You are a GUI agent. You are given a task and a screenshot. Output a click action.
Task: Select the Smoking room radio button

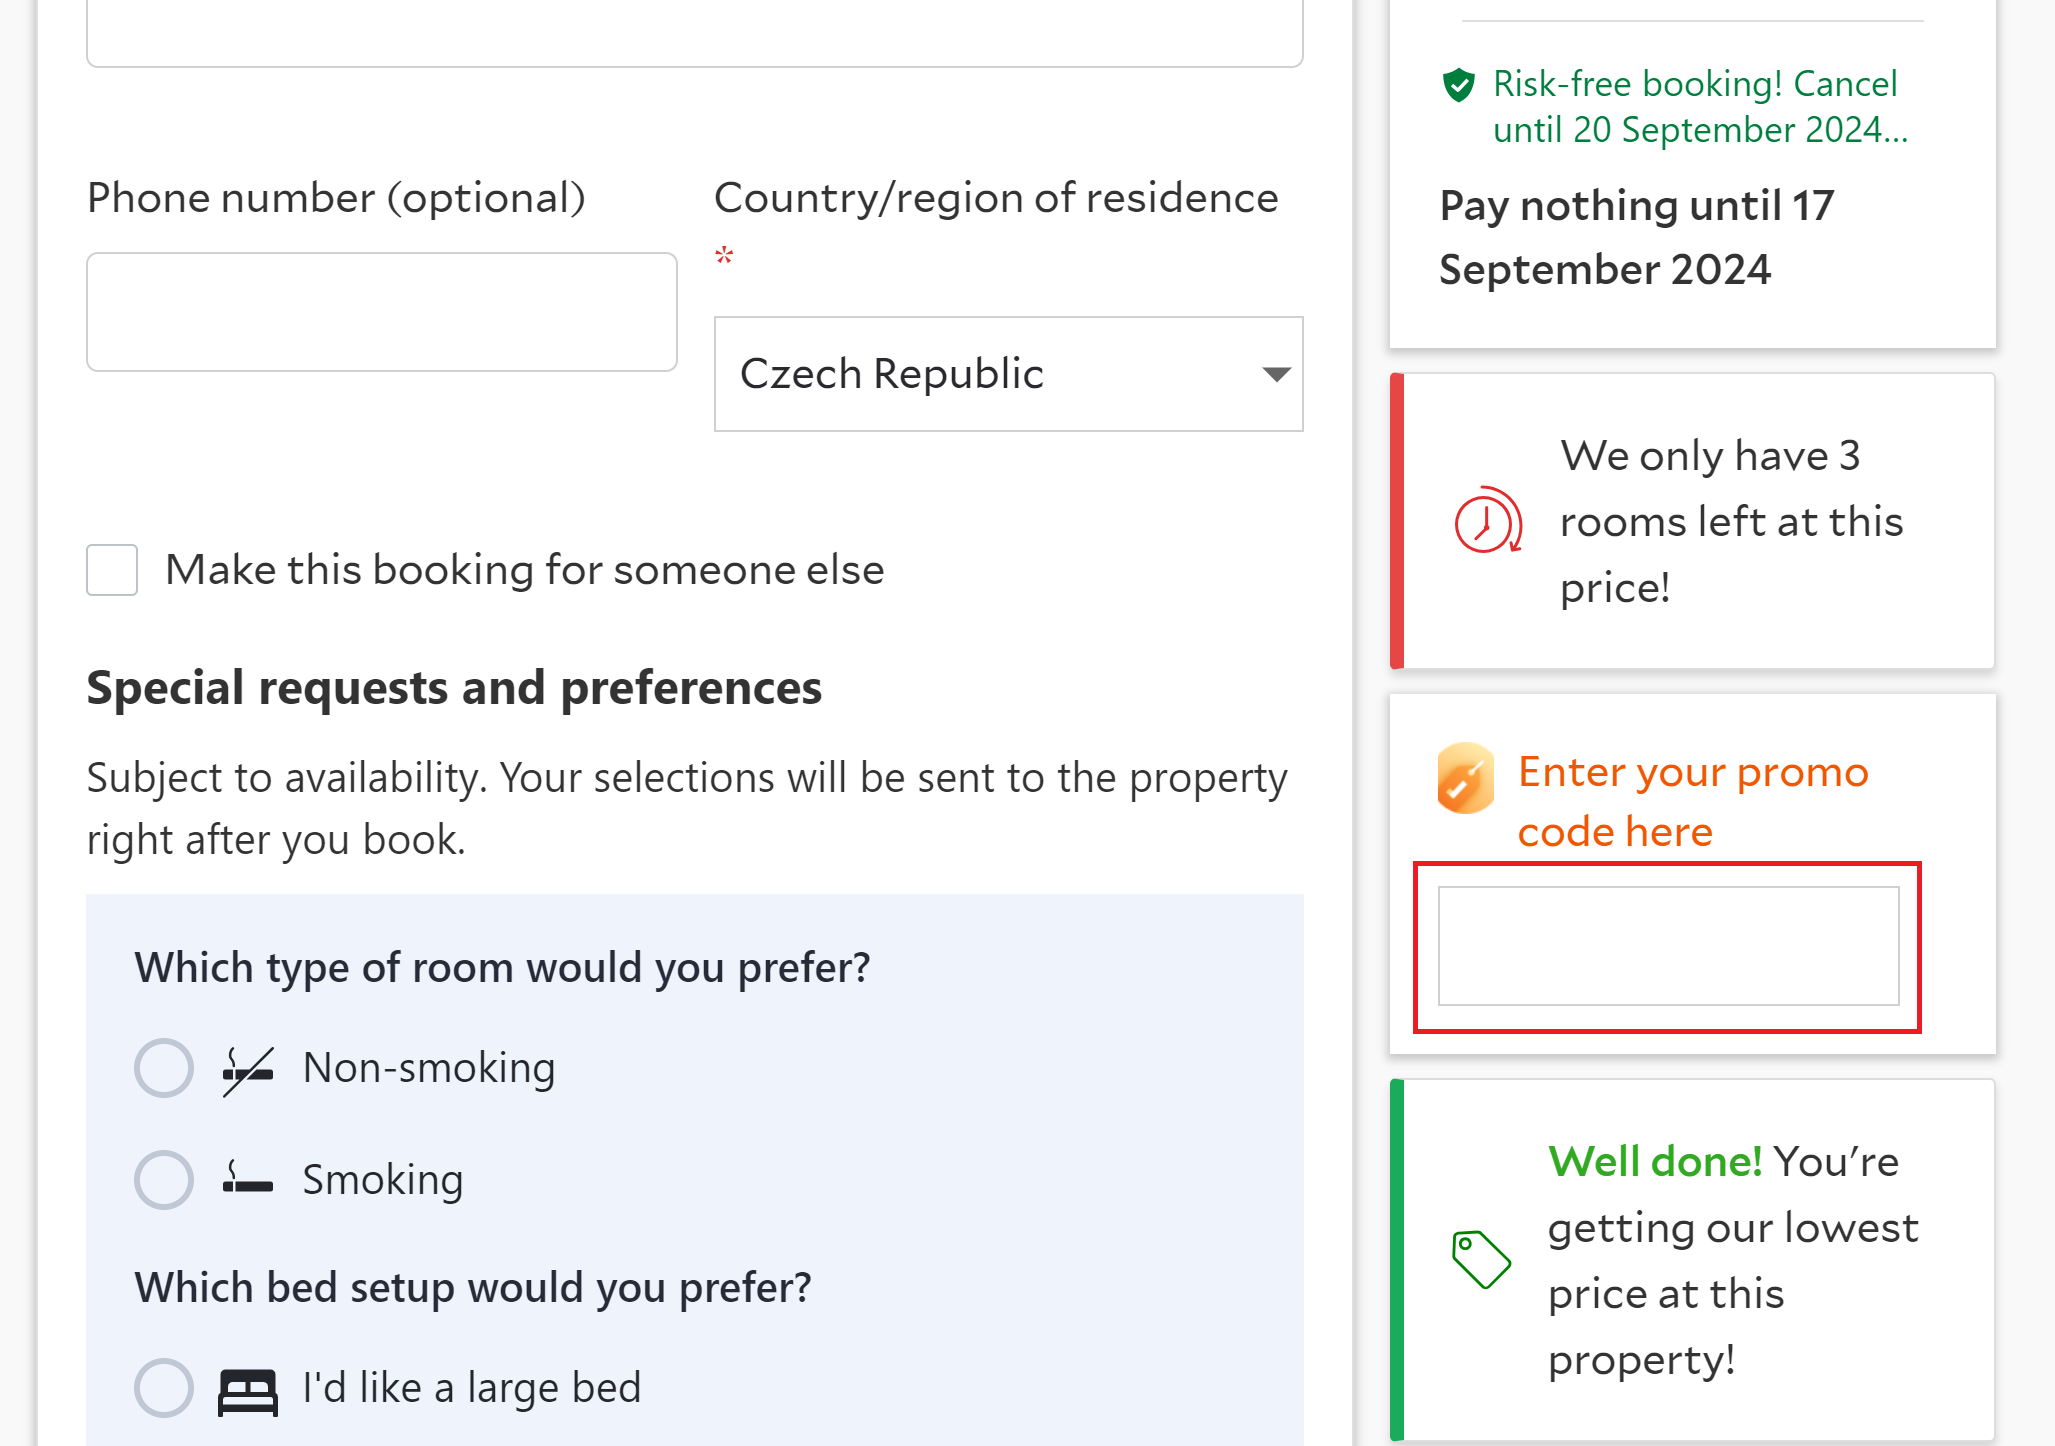click(x=164, y=1180)
